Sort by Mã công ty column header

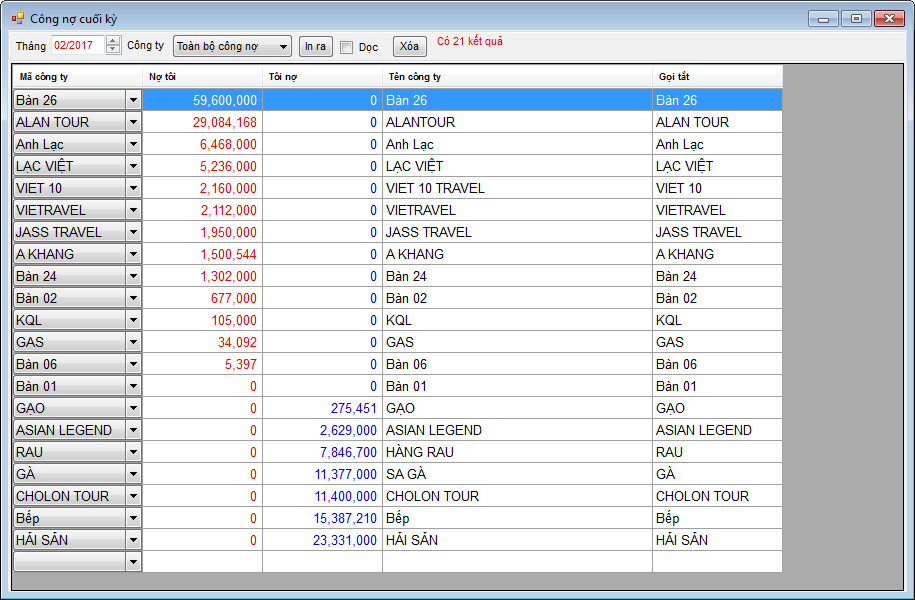click(78, 77)
